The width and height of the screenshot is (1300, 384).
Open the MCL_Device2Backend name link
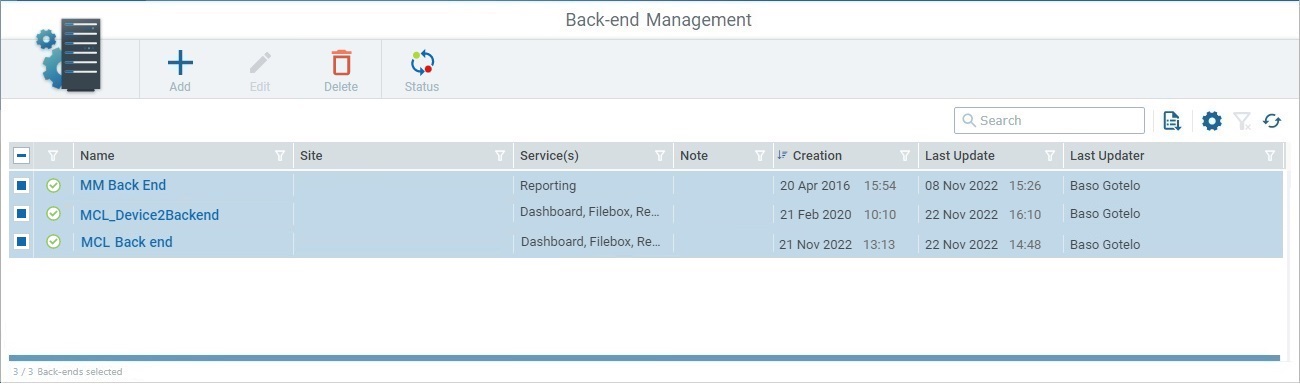149,215
